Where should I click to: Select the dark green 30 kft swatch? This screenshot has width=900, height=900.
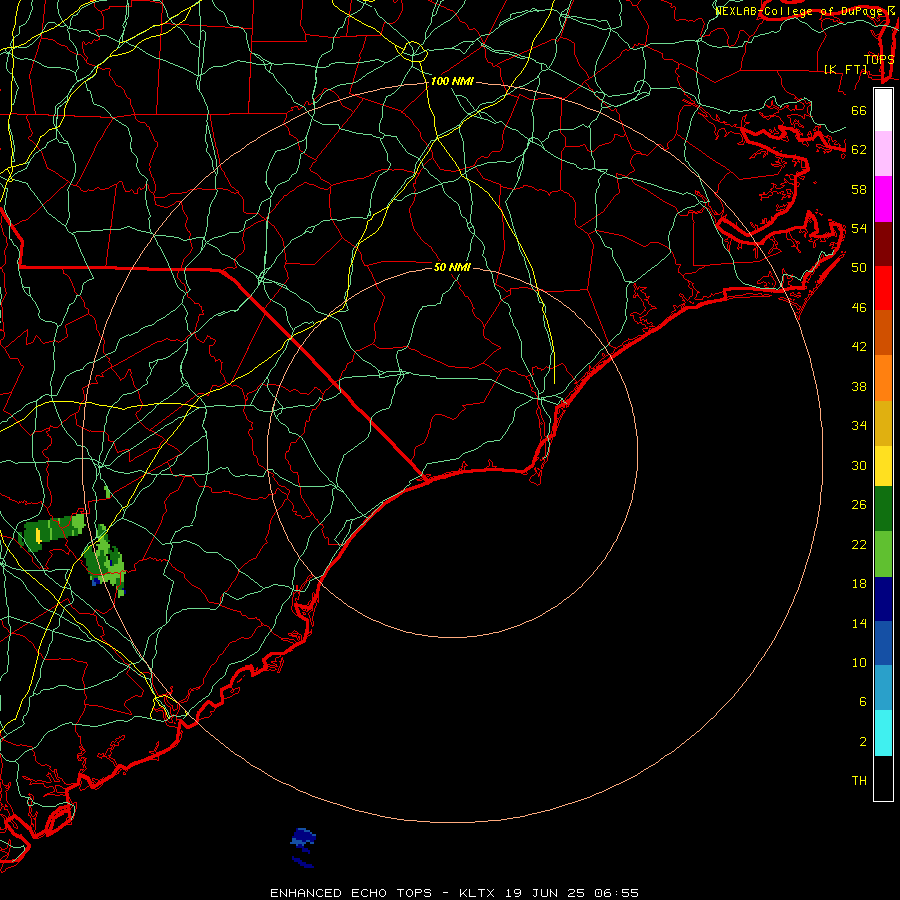[883, 509]
